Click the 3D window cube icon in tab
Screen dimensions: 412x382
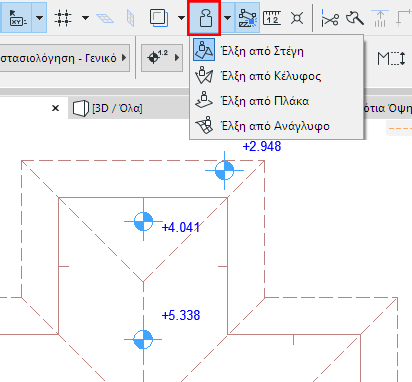coord(81,108)
